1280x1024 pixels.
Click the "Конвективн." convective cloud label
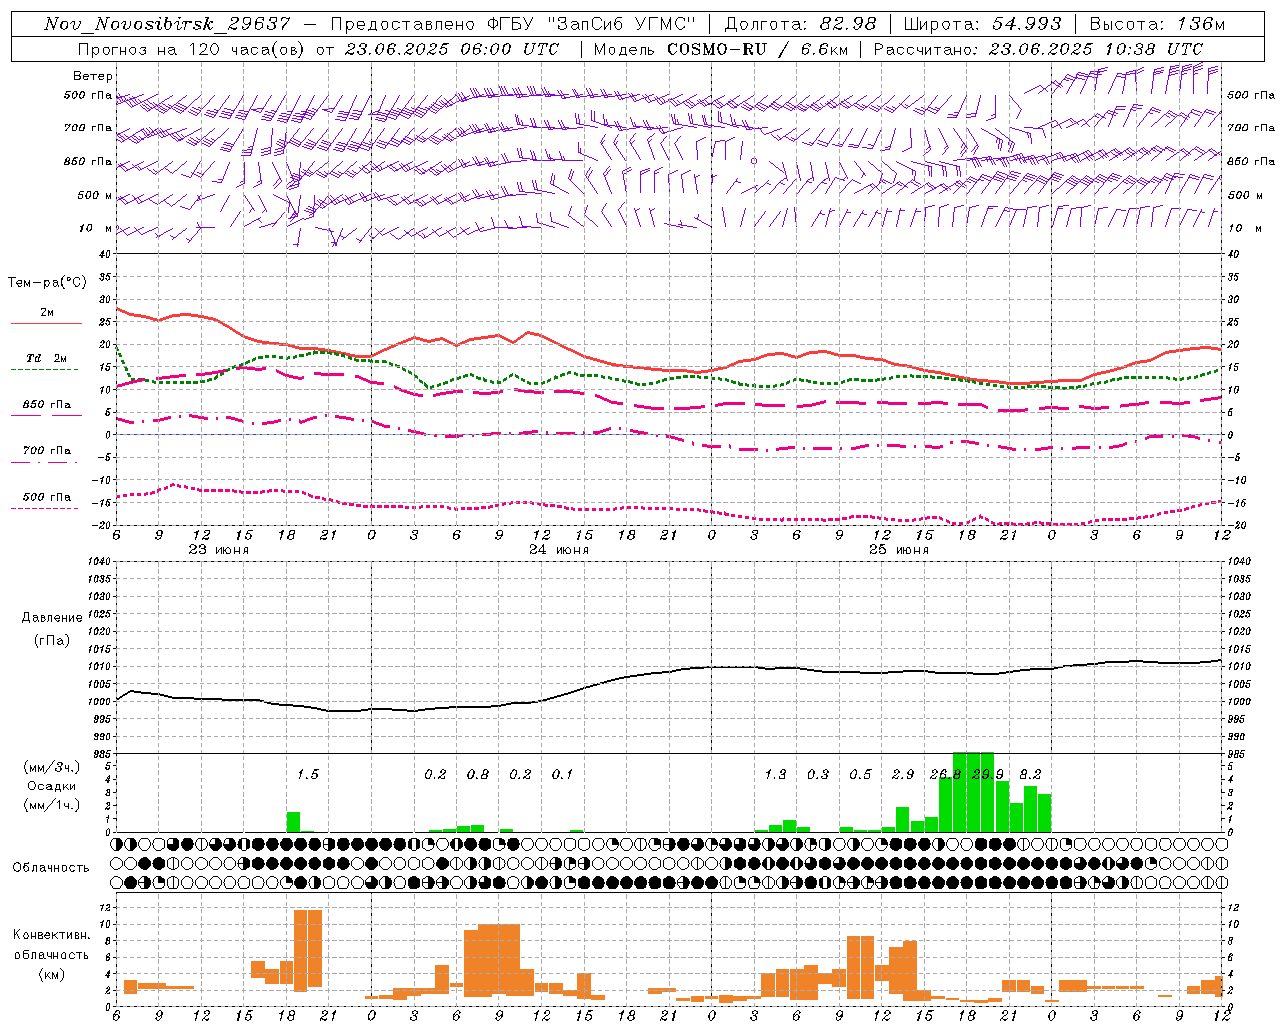[51, 935]
